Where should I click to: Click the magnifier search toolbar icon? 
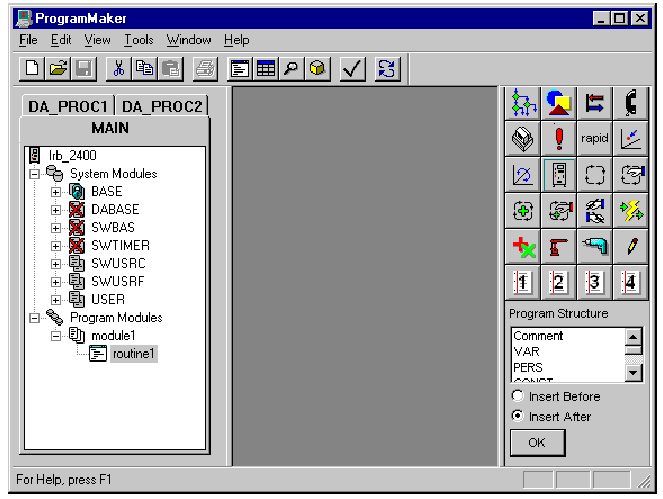click(x=291, y=69)
